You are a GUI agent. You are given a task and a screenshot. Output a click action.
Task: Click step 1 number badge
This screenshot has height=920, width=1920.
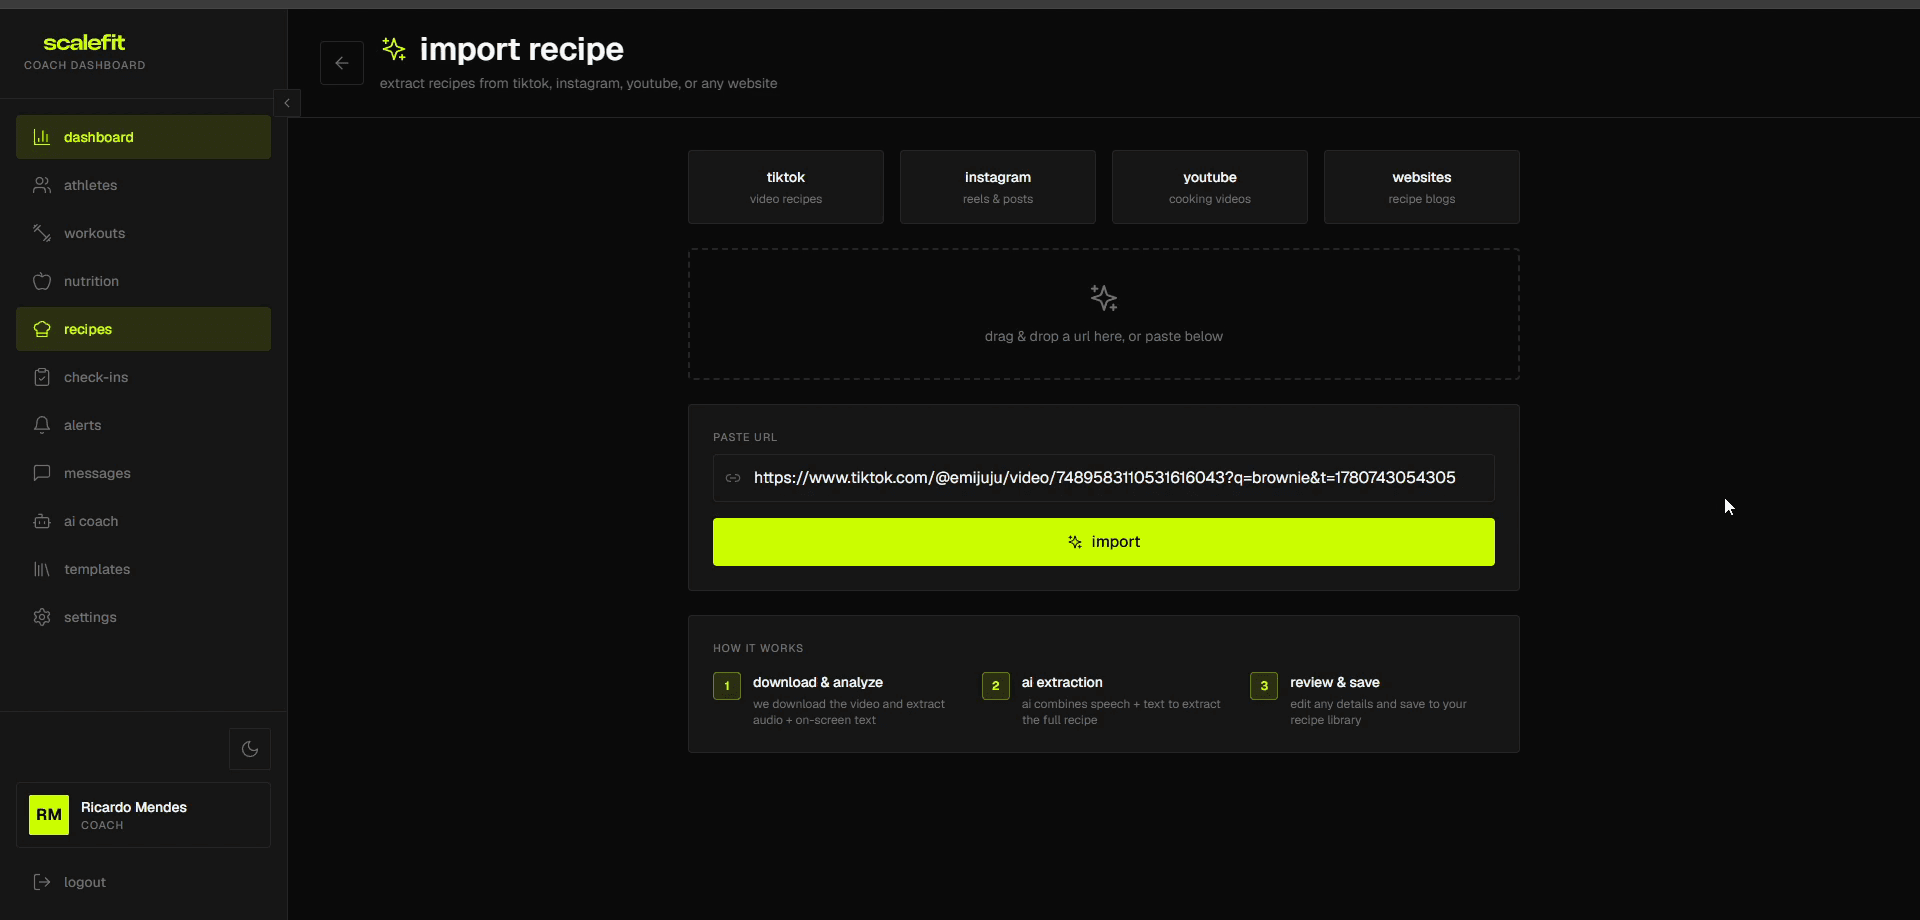click(x=727, y=686)
